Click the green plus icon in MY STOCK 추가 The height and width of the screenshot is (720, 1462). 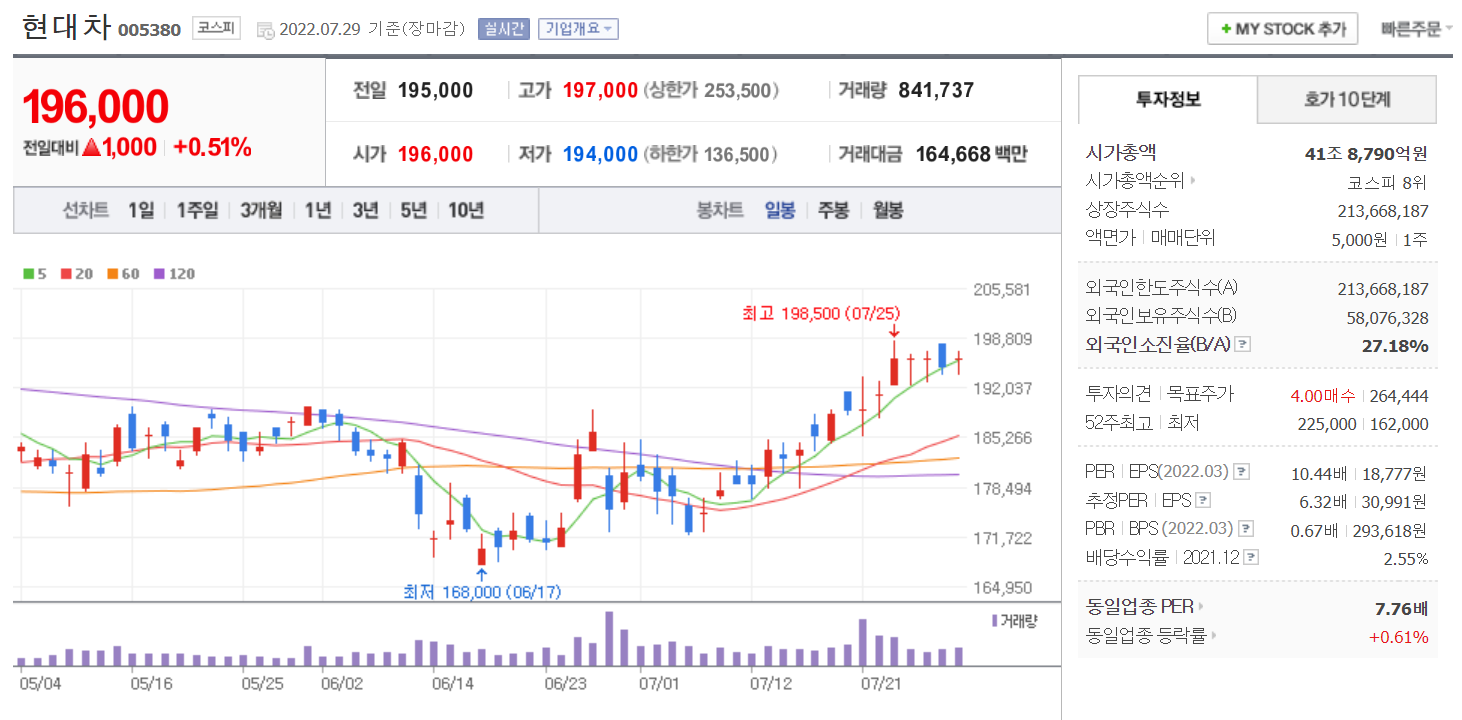(1226, 29)
